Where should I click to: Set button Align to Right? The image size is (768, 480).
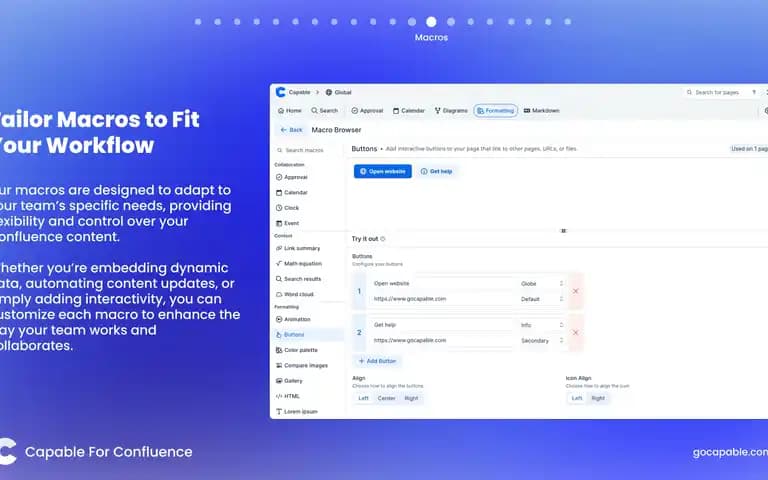411,398
